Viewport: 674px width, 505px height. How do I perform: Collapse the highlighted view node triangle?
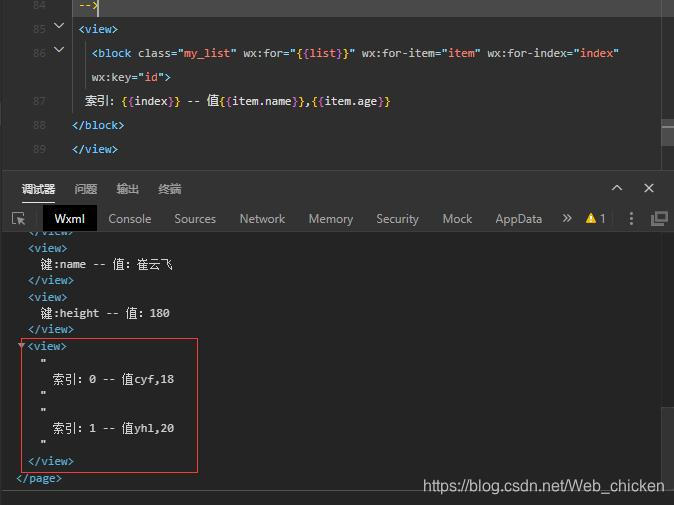pos(21,346)
